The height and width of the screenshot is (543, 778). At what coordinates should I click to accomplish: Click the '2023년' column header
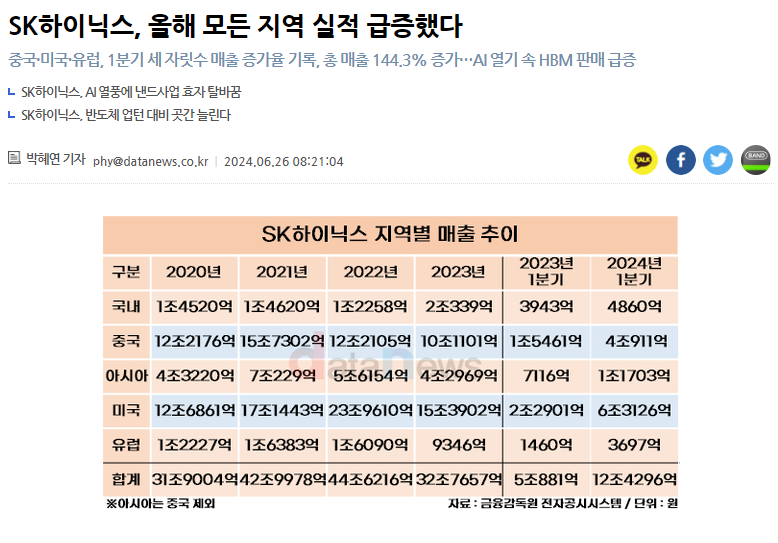[458, 272]
